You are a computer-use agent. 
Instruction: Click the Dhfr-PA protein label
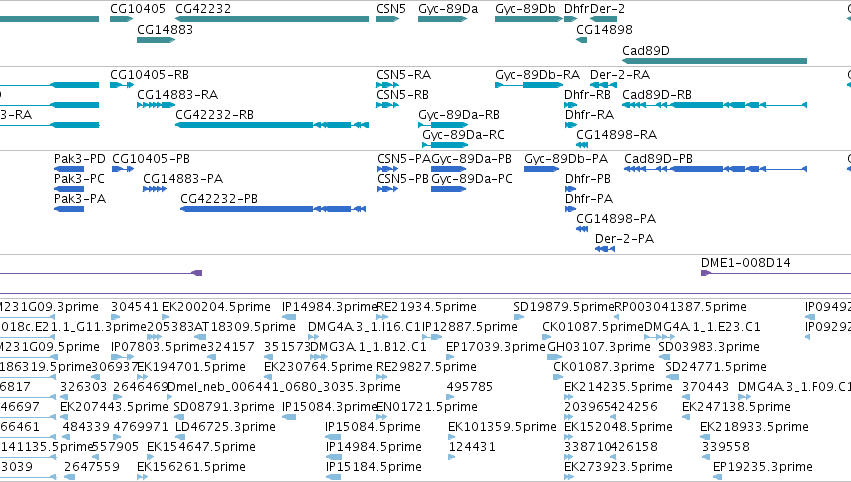(x=589, y=199)
